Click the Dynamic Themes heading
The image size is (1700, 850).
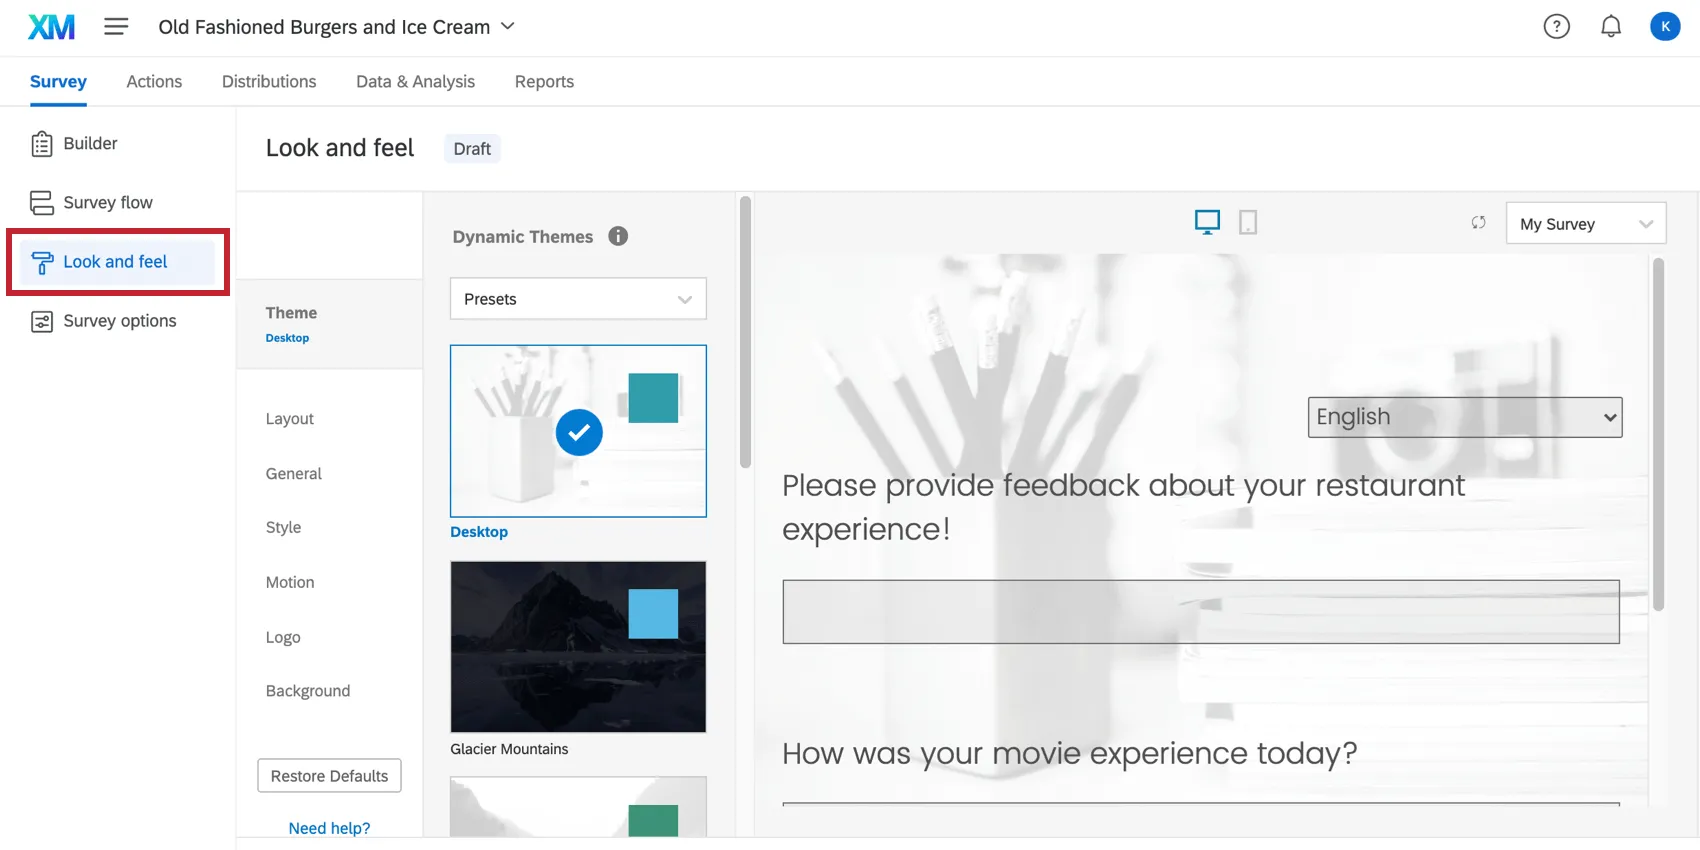pos(523,237)
